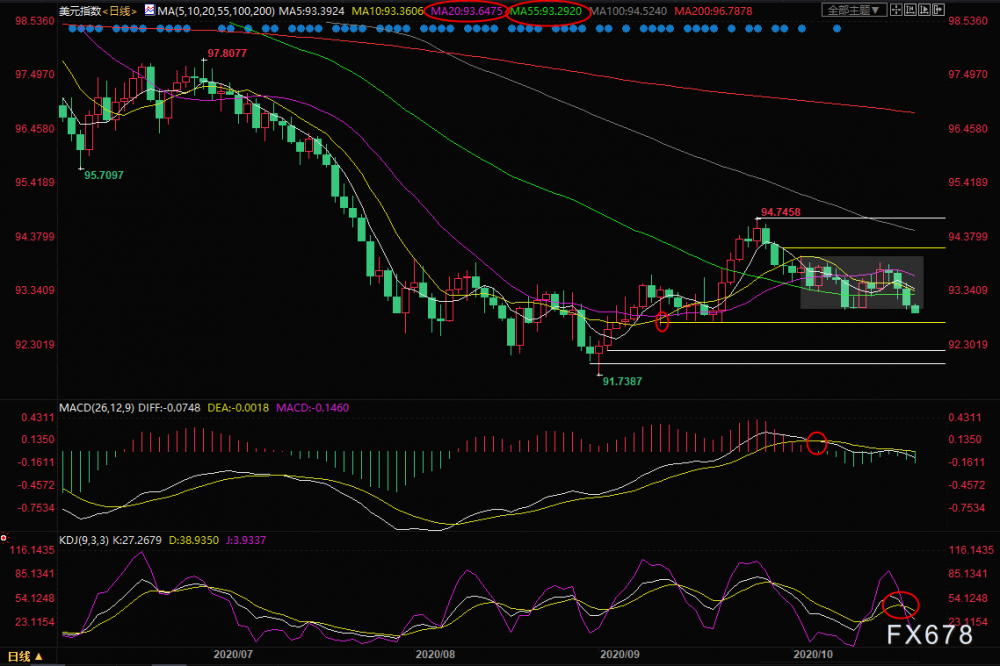Screen dimensions: 1000x666
Task: Click the range playback icon with arrow
Action: click(924, 10)
